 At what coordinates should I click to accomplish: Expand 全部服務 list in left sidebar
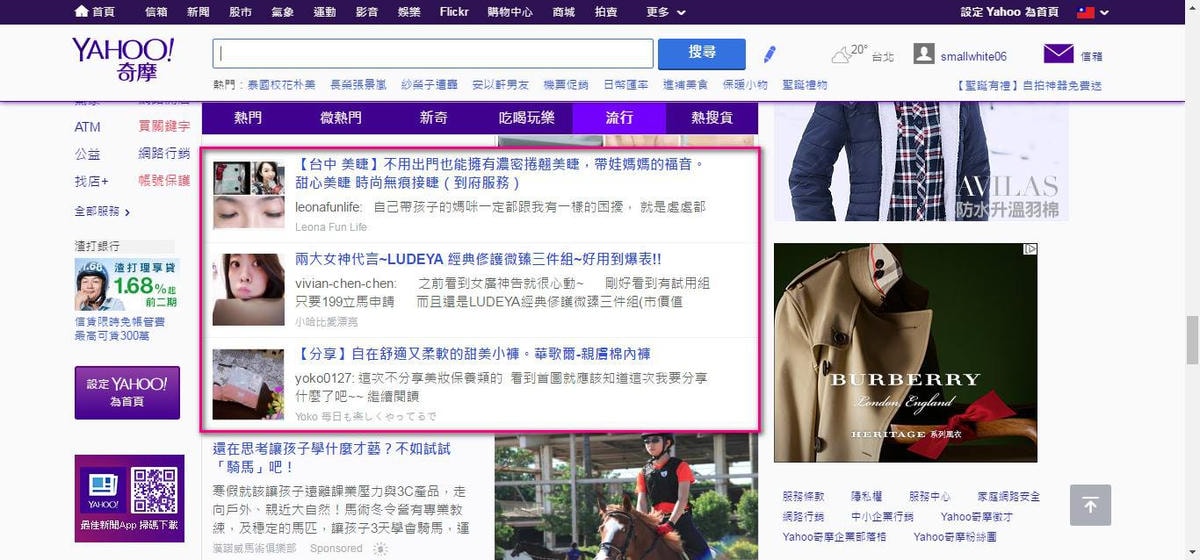102,211
